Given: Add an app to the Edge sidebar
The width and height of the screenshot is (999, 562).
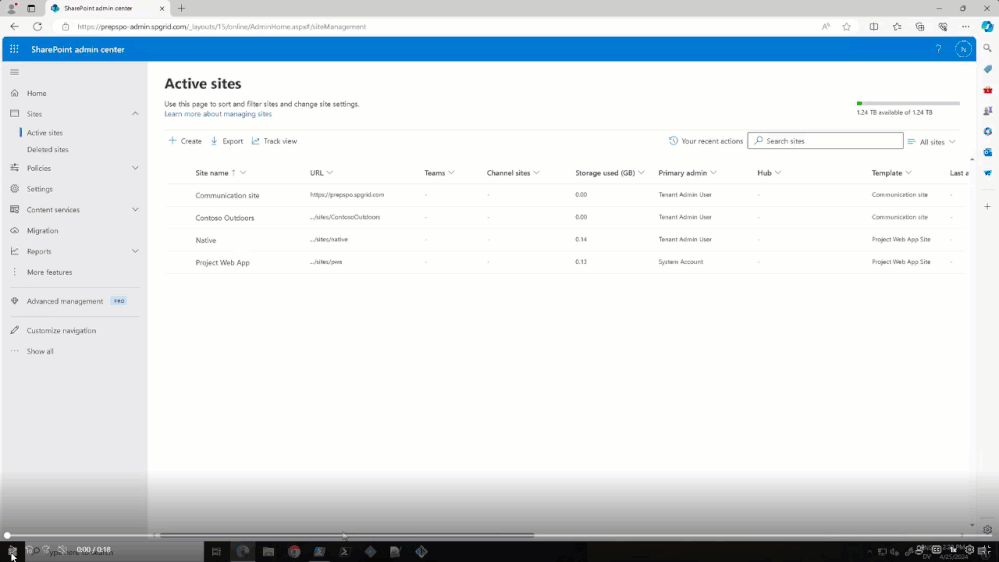Looking at the screenshot, I should (988, 206).
